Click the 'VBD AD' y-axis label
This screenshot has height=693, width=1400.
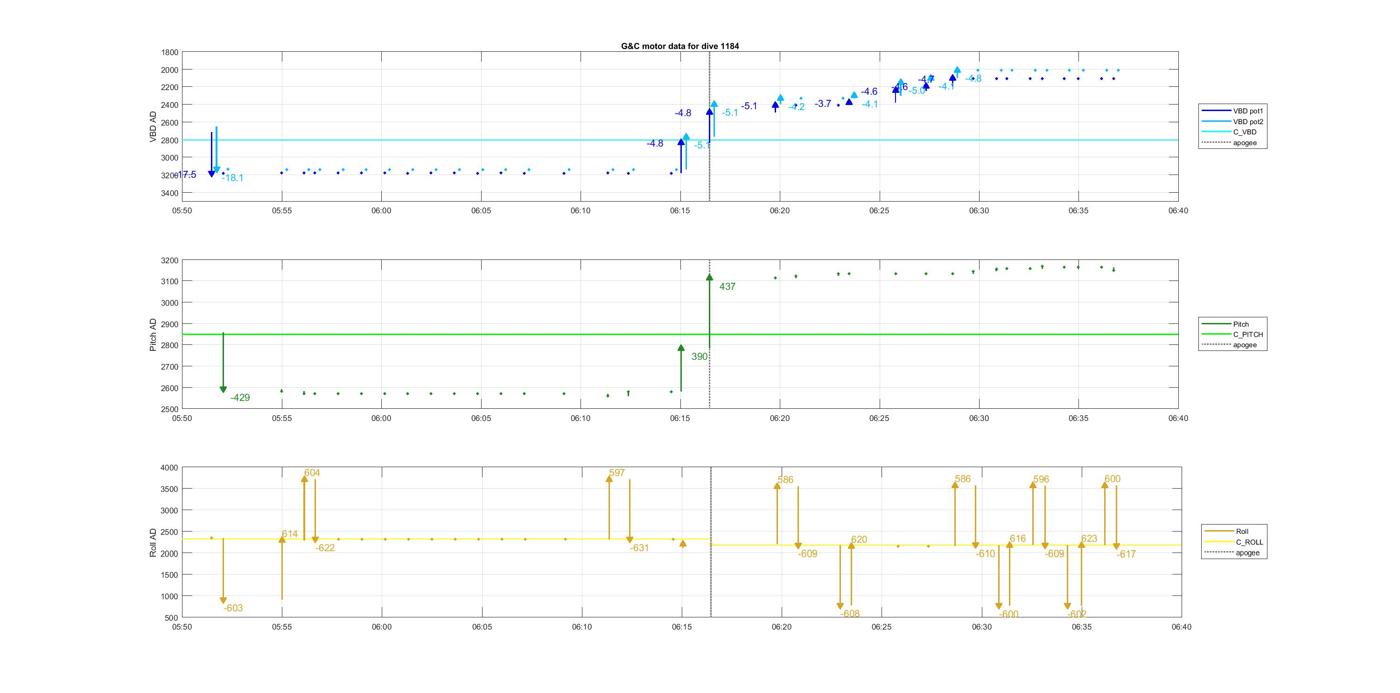(x=153, y=126)
